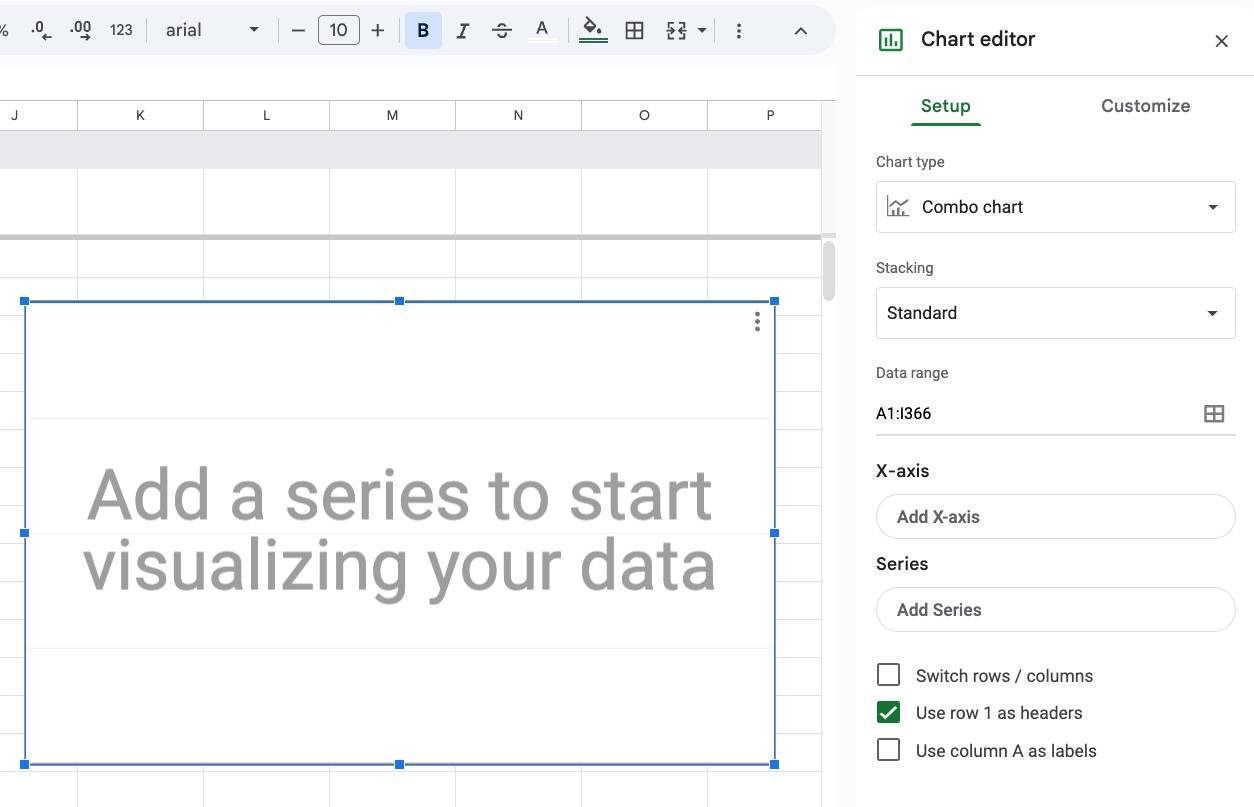Click the increase decimal places icon
This screenshot has height=807, width=1254.
pyautogui.click(x=81, y=31)
